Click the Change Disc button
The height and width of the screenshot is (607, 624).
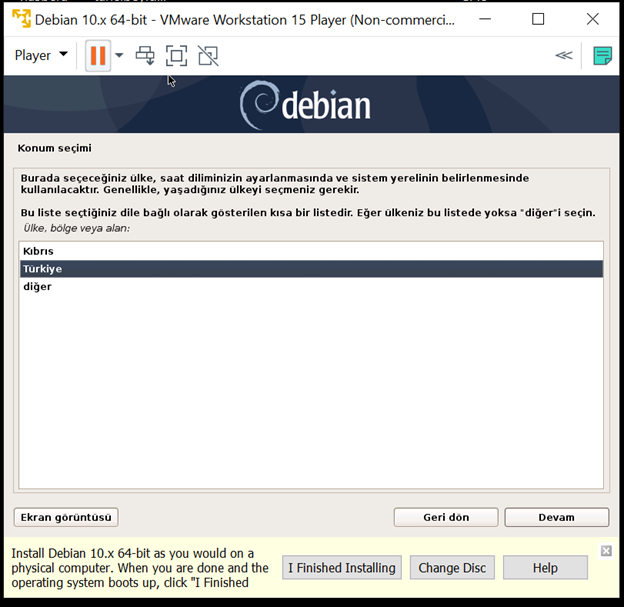click(452, 568)
